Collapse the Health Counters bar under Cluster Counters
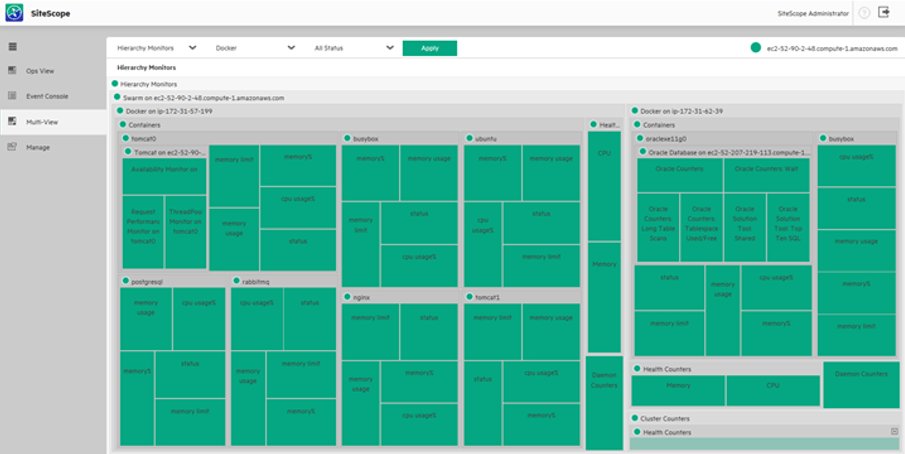This screenshot has height=454, width=905. (894, 432)
